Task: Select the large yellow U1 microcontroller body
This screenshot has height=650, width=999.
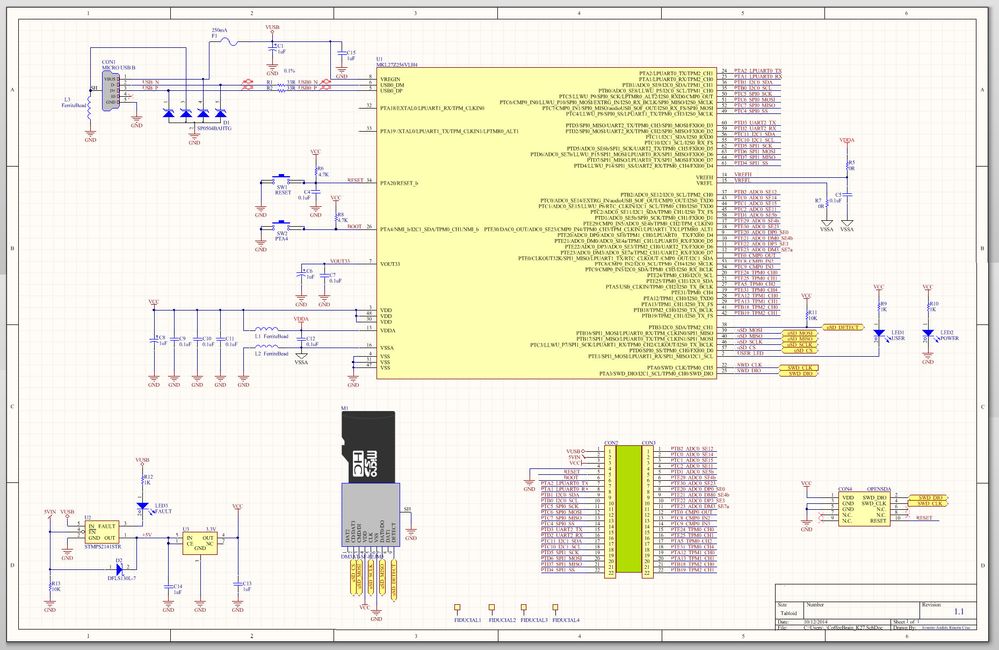Action: [x=547, y=223]
